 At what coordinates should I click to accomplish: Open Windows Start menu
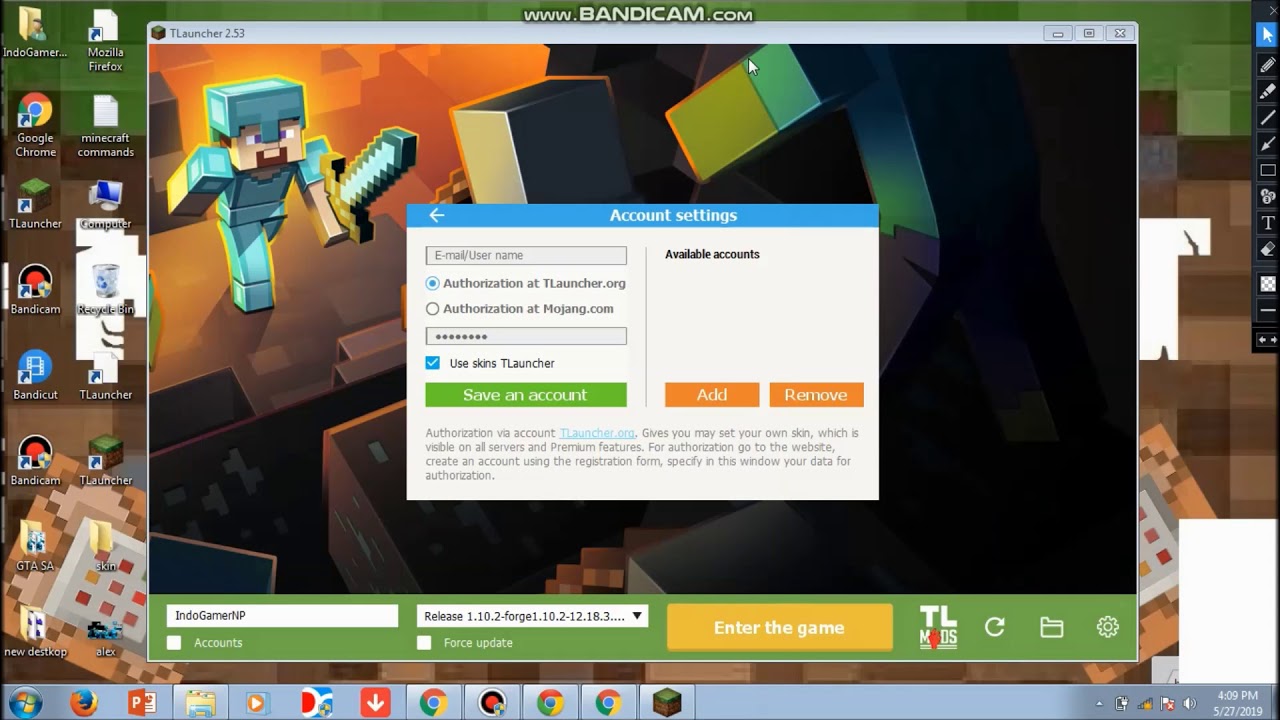point(24,703)
